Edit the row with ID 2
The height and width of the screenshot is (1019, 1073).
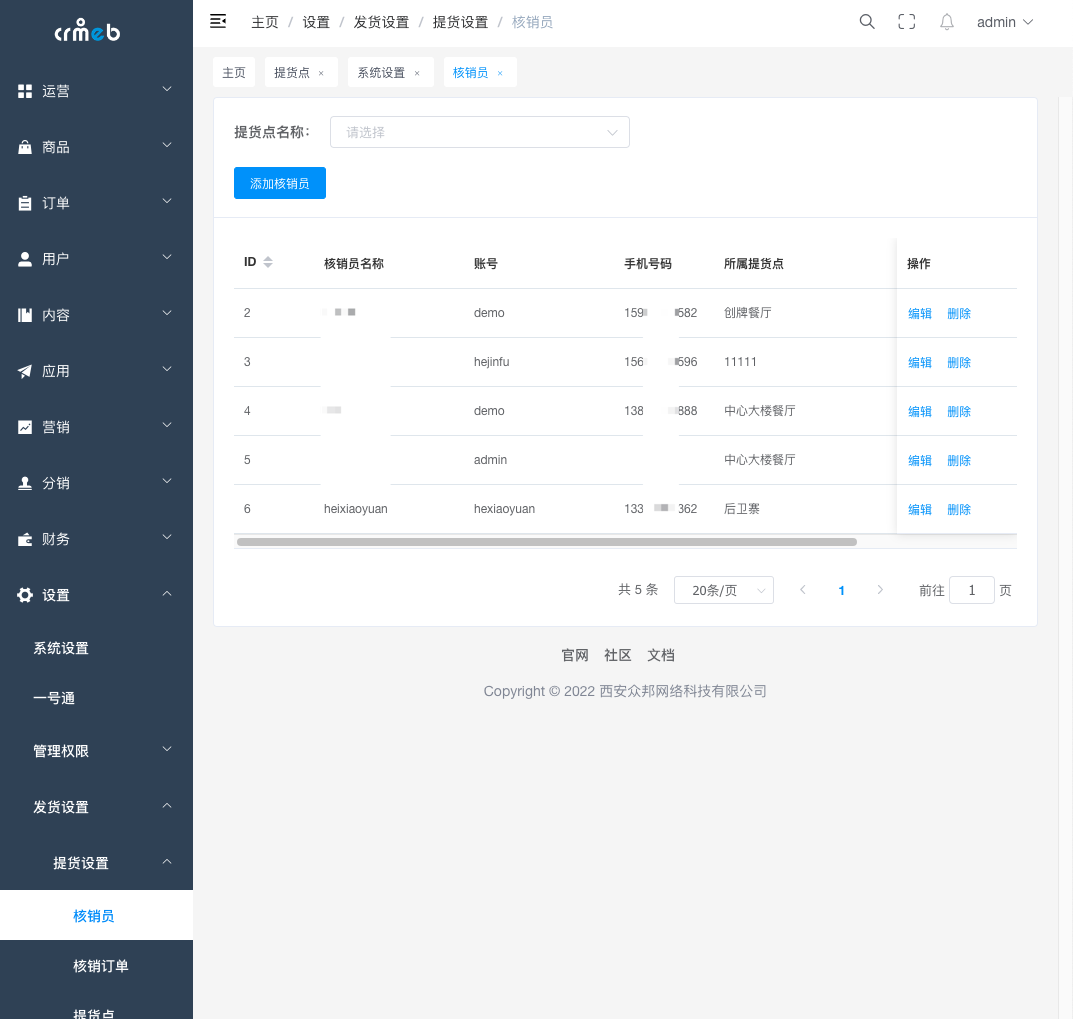tap(920, 313)
